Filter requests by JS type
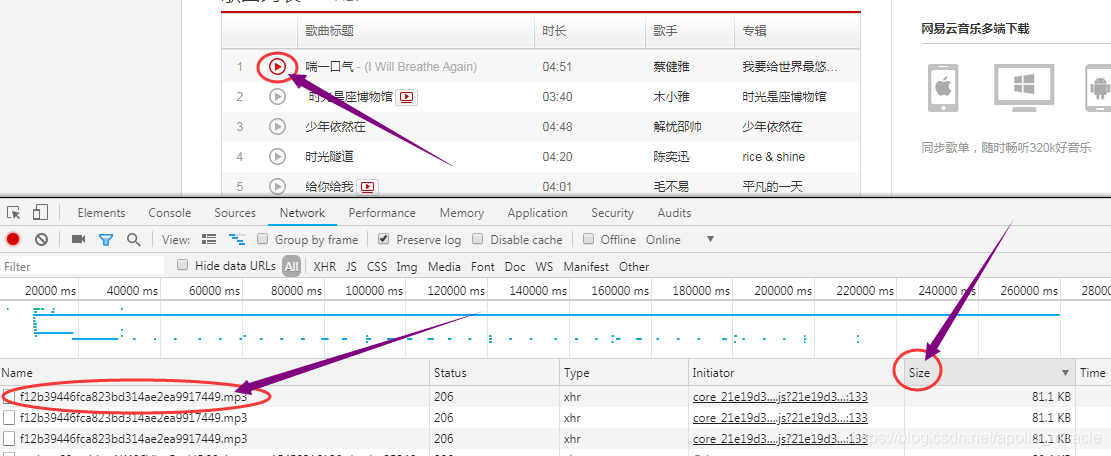1111x456 pixels. [x=351, y=267]
